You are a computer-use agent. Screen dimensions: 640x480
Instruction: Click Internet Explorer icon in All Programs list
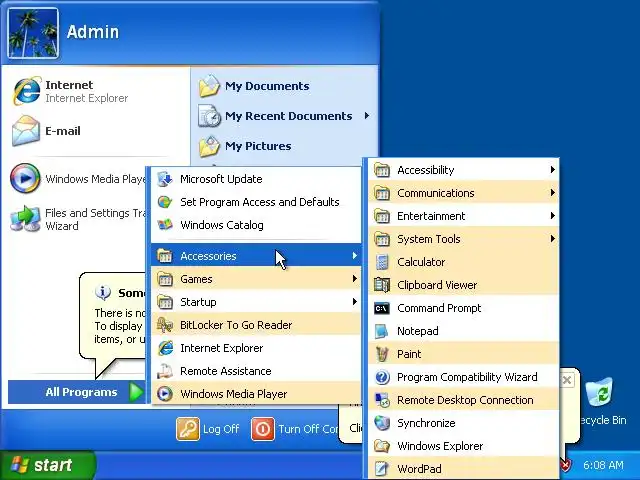tap(165, 348)
